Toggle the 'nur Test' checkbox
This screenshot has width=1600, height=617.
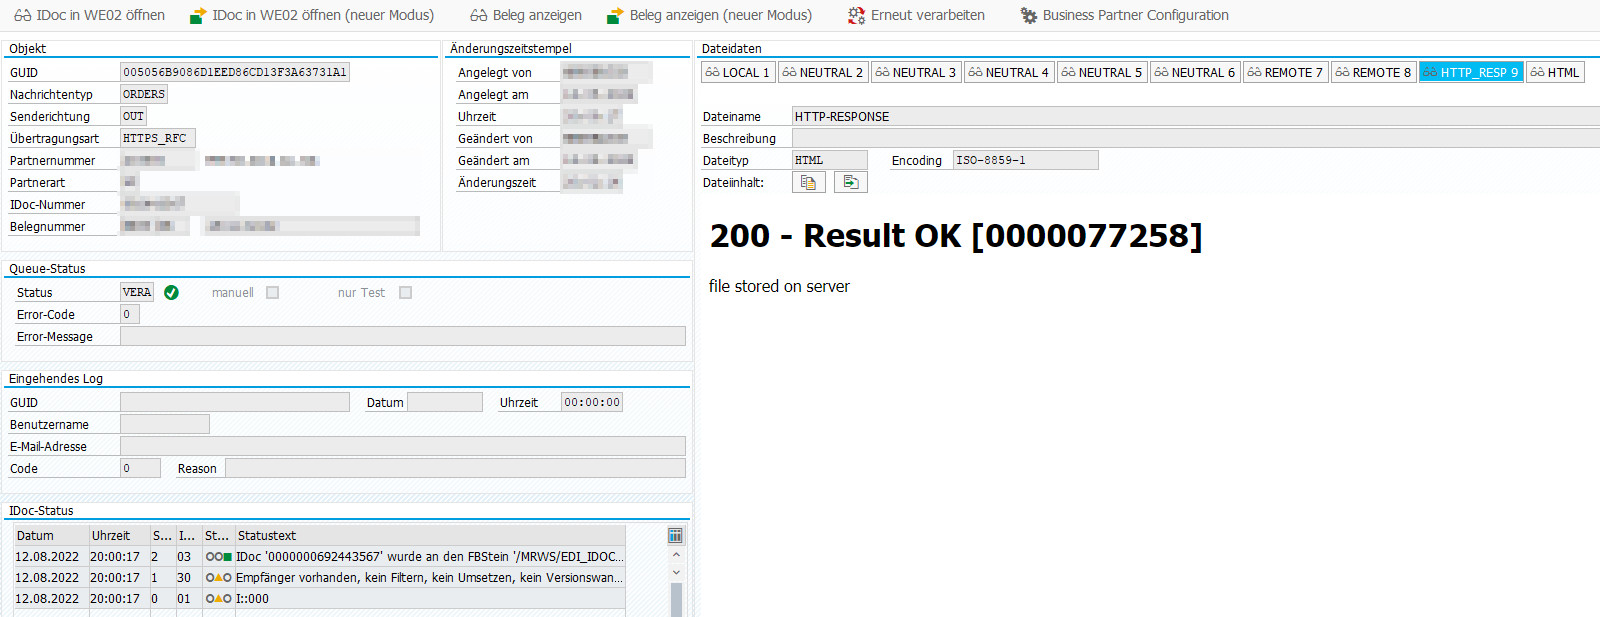[x=405, y=293]
